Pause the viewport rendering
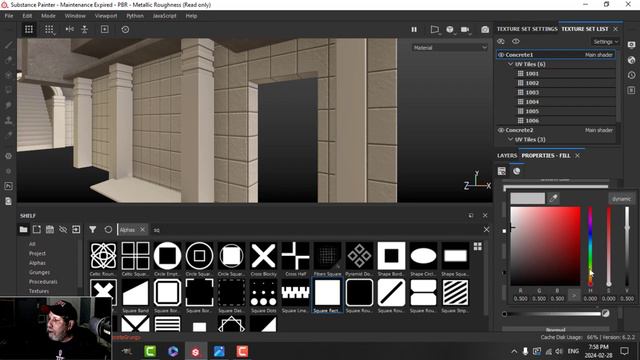The height and width of the screenshot is (360, 640). tap(414, 29)
